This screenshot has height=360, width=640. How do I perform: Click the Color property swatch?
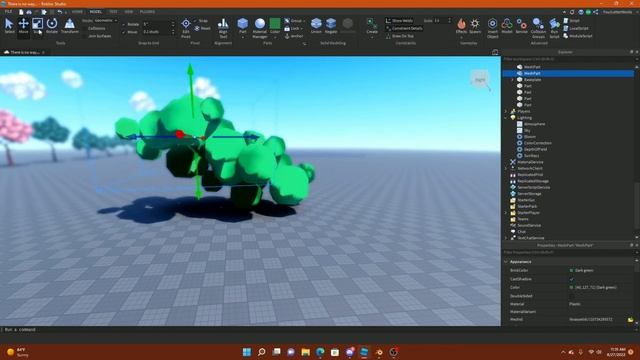click(571, 288)
